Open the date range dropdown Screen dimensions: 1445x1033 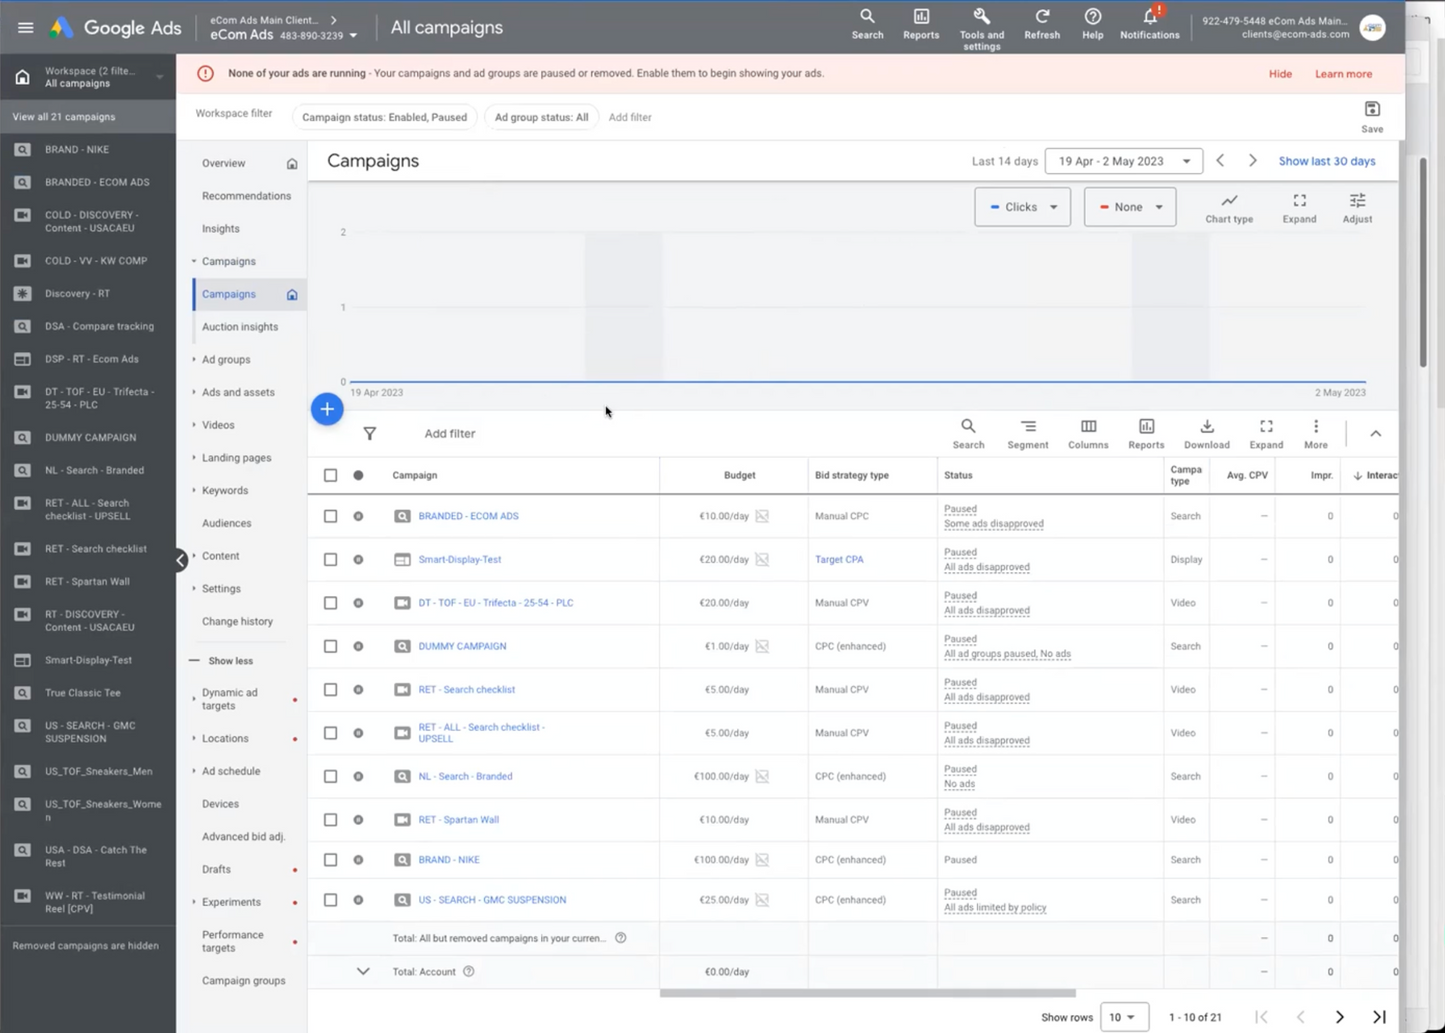(x=1122, y=160)
